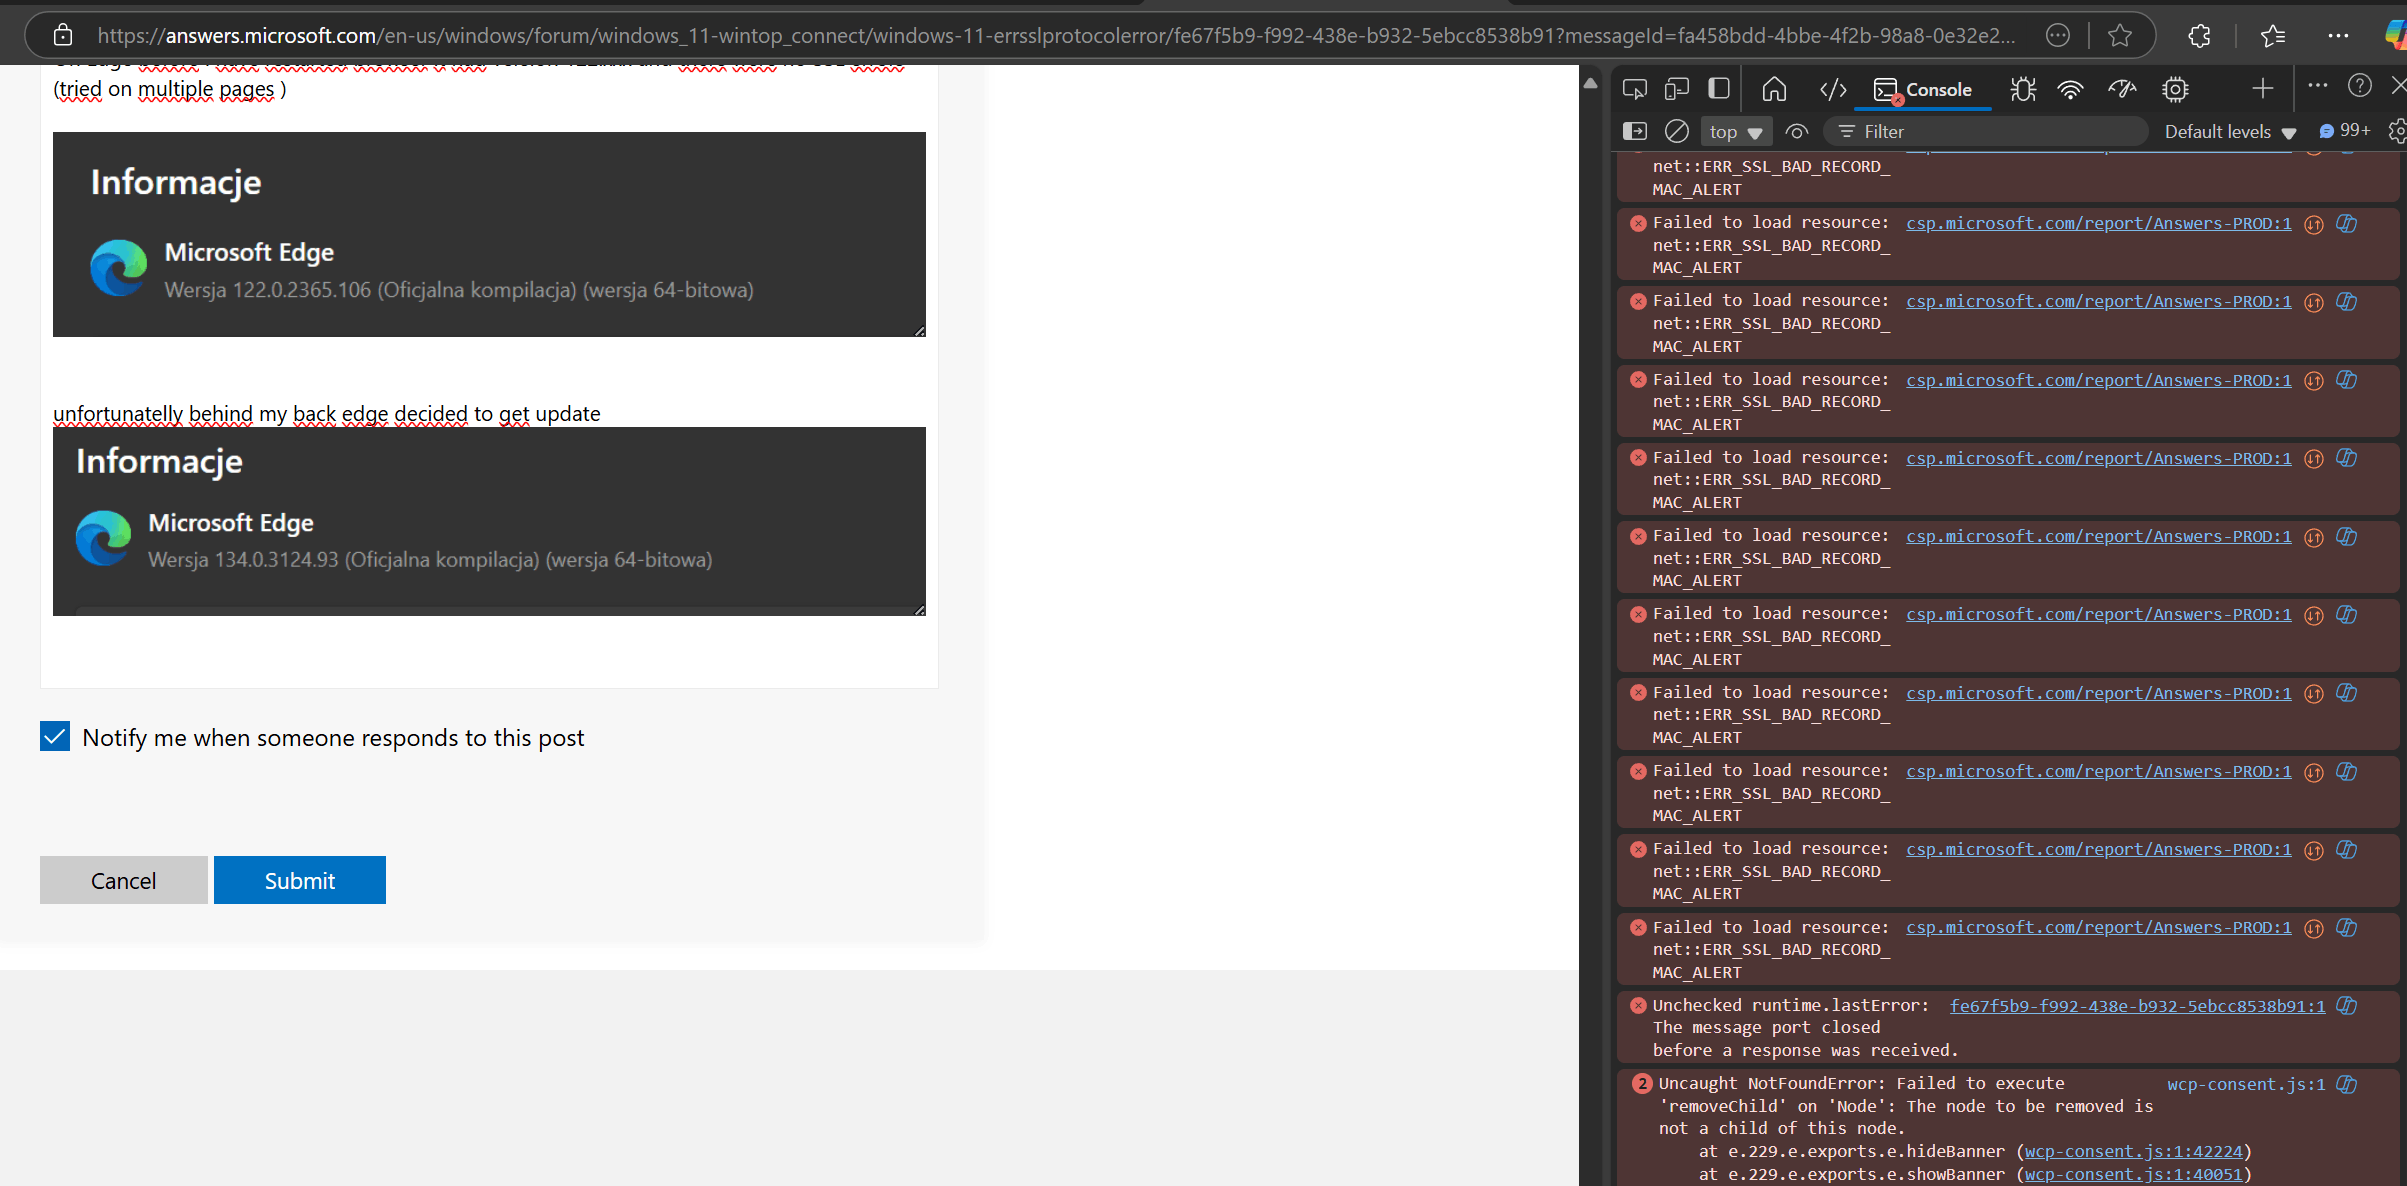Open the Memory chip icon panel

tap(2175, 90)
